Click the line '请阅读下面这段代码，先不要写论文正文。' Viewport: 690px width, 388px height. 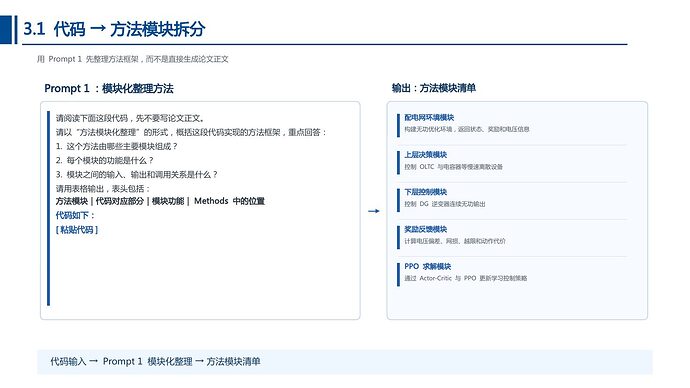130,118
